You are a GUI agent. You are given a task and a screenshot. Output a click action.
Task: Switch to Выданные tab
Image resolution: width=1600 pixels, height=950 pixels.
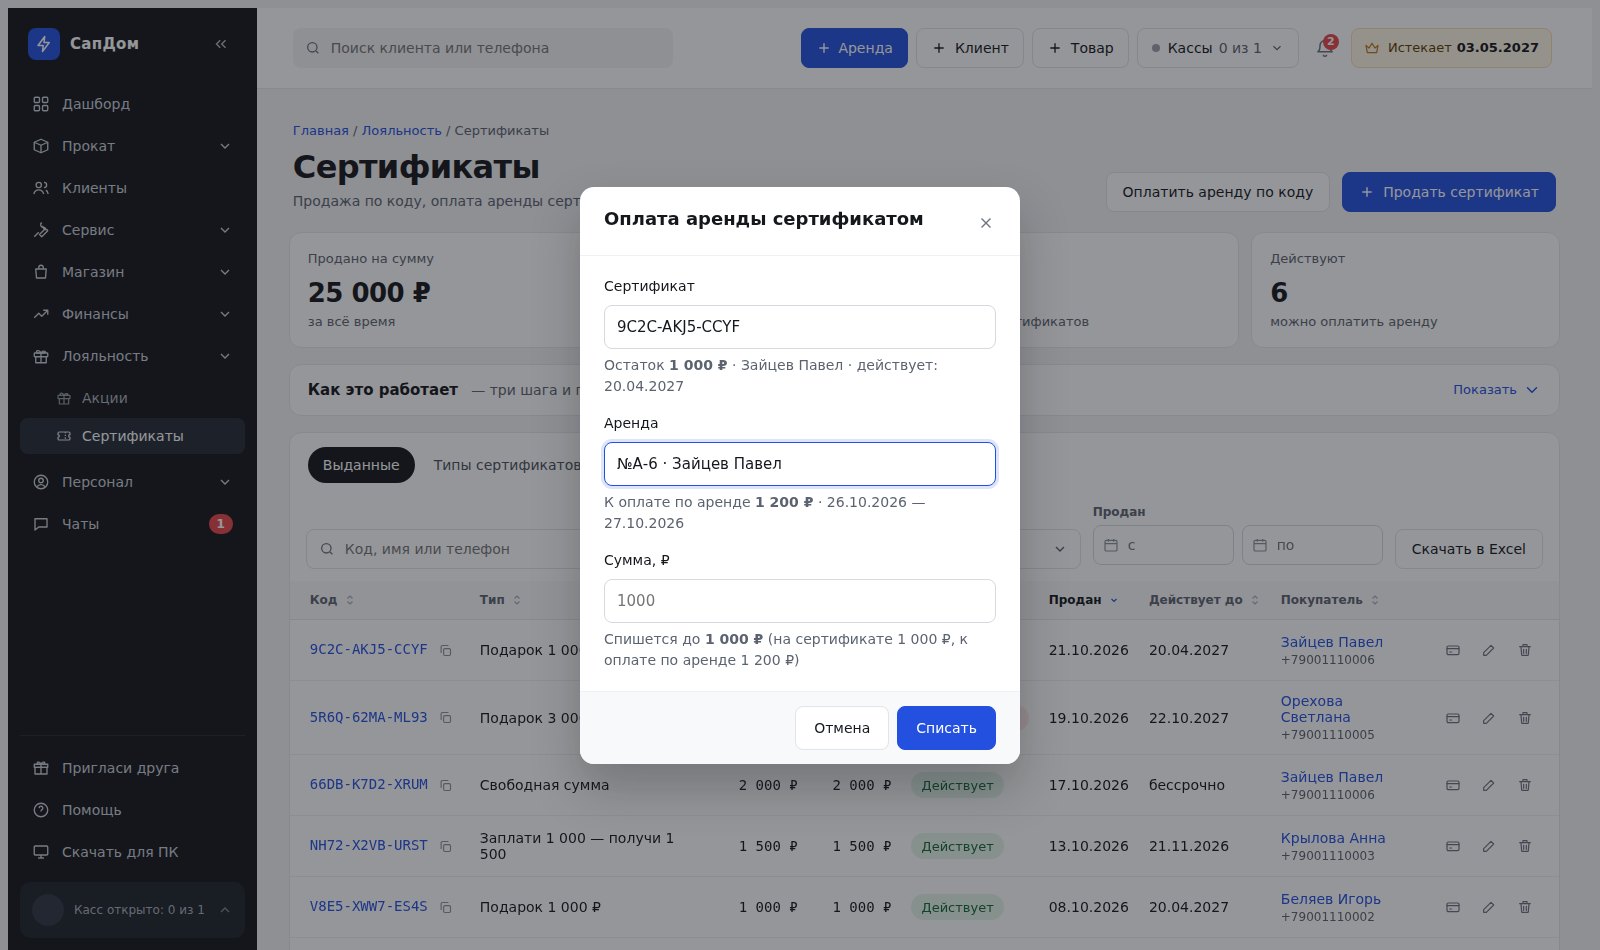[361, 465]
